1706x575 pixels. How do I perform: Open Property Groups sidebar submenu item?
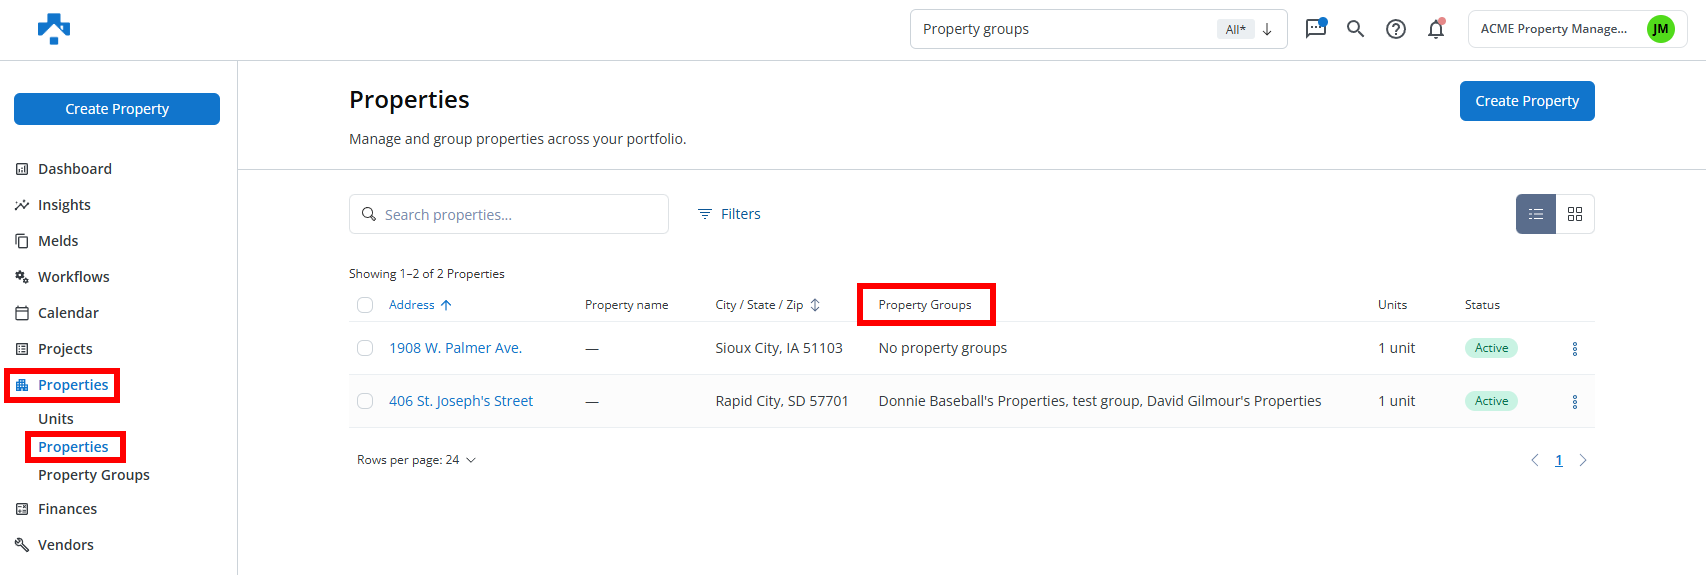pyautogui.click(x=94, y=475)
